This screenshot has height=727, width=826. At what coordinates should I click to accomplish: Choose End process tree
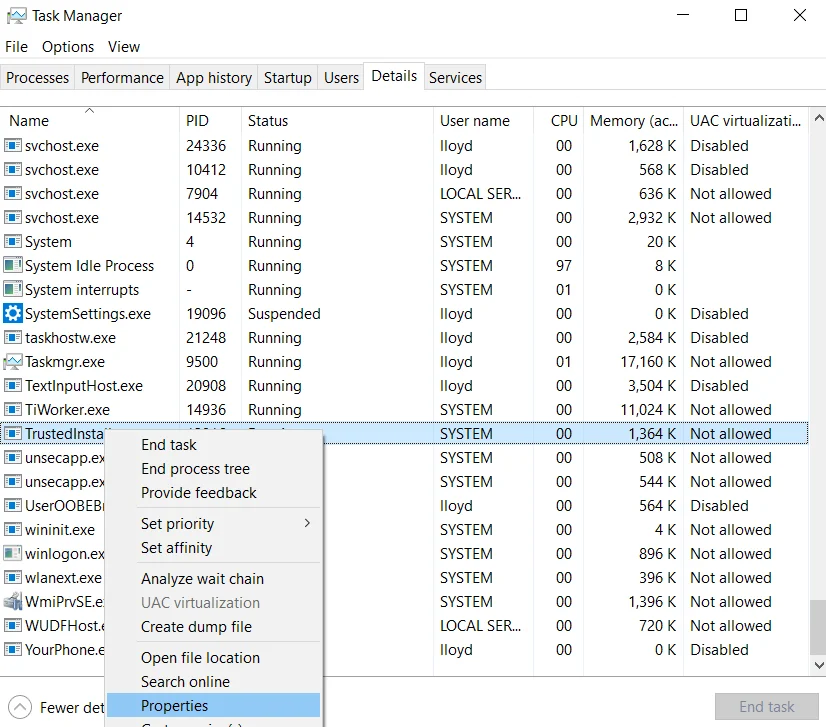coord(214,469)
